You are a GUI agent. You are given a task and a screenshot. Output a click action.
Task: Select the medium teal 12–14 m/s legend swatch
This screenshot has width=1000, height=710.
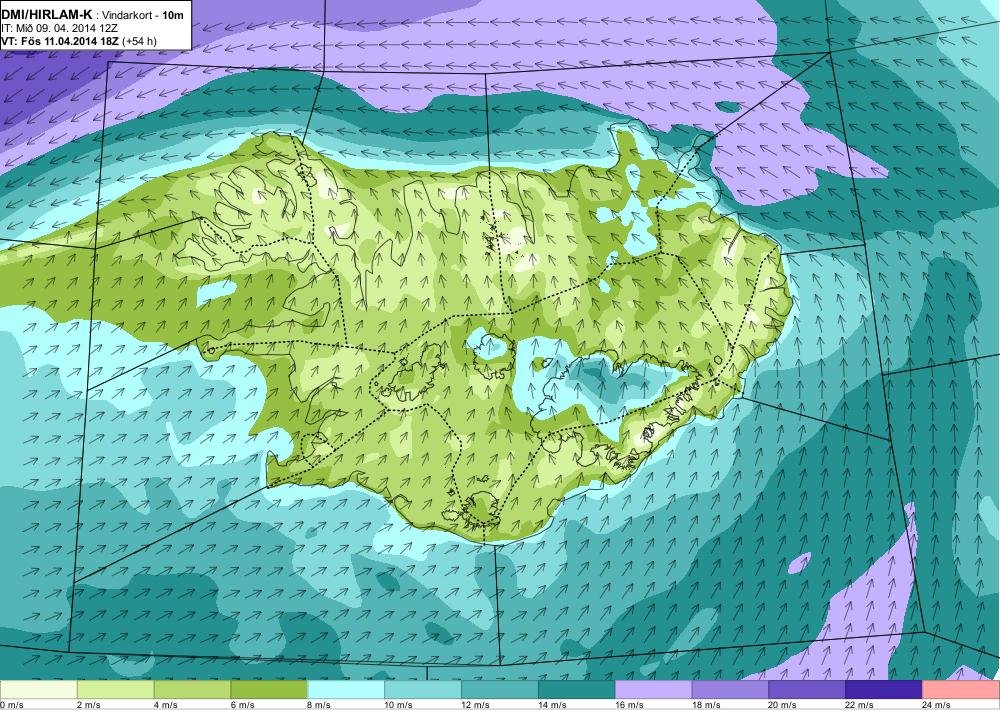499,690
